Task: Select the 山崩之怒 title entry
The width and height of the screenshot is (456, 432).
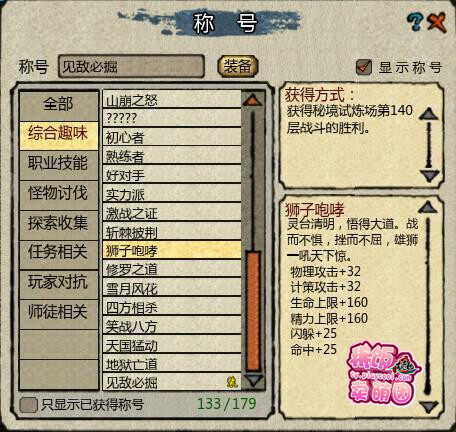Action: (172, 99)
